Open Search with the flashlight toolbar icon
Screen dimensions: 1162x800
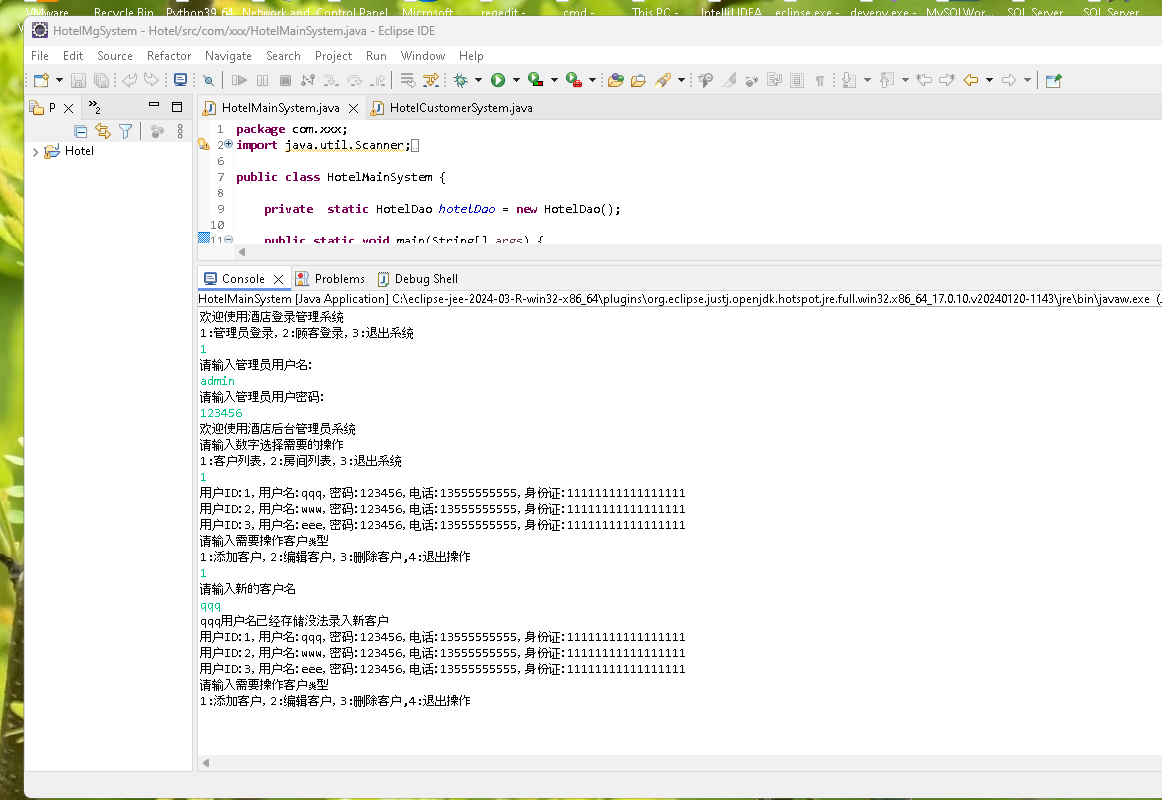[665, 79]
